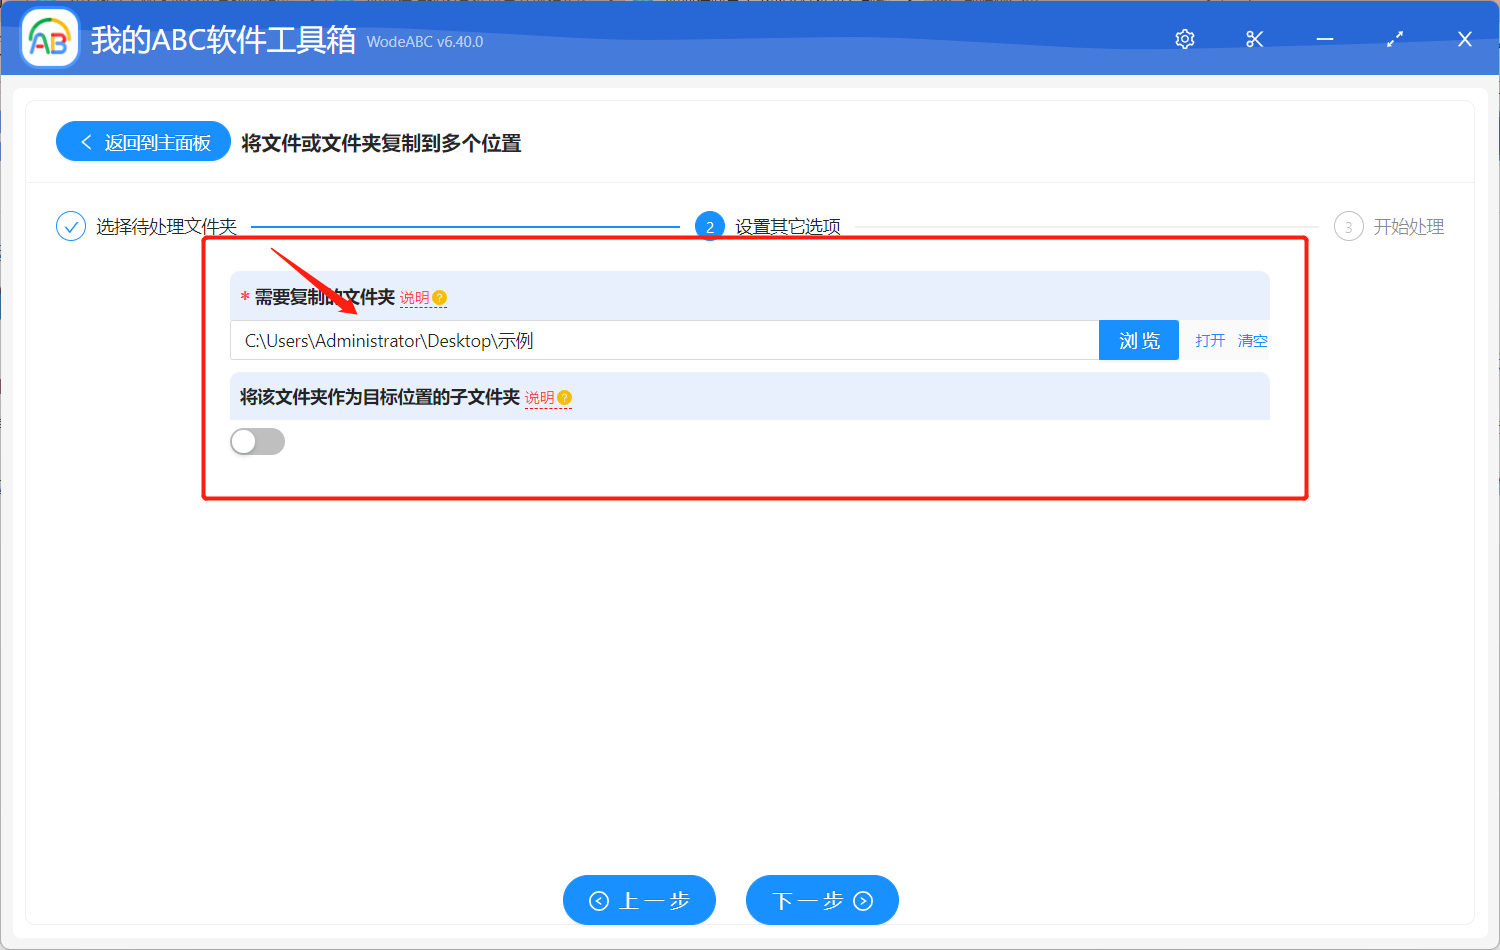Enable the 将该文件夹作为目标位置的子文件夹 switch

(x=257, y=441)
